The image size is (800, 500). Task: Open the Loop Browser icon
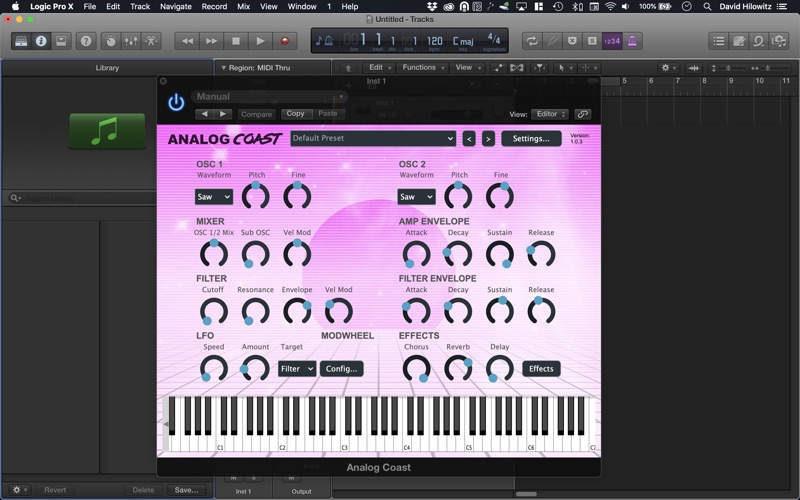pos(758,41)
